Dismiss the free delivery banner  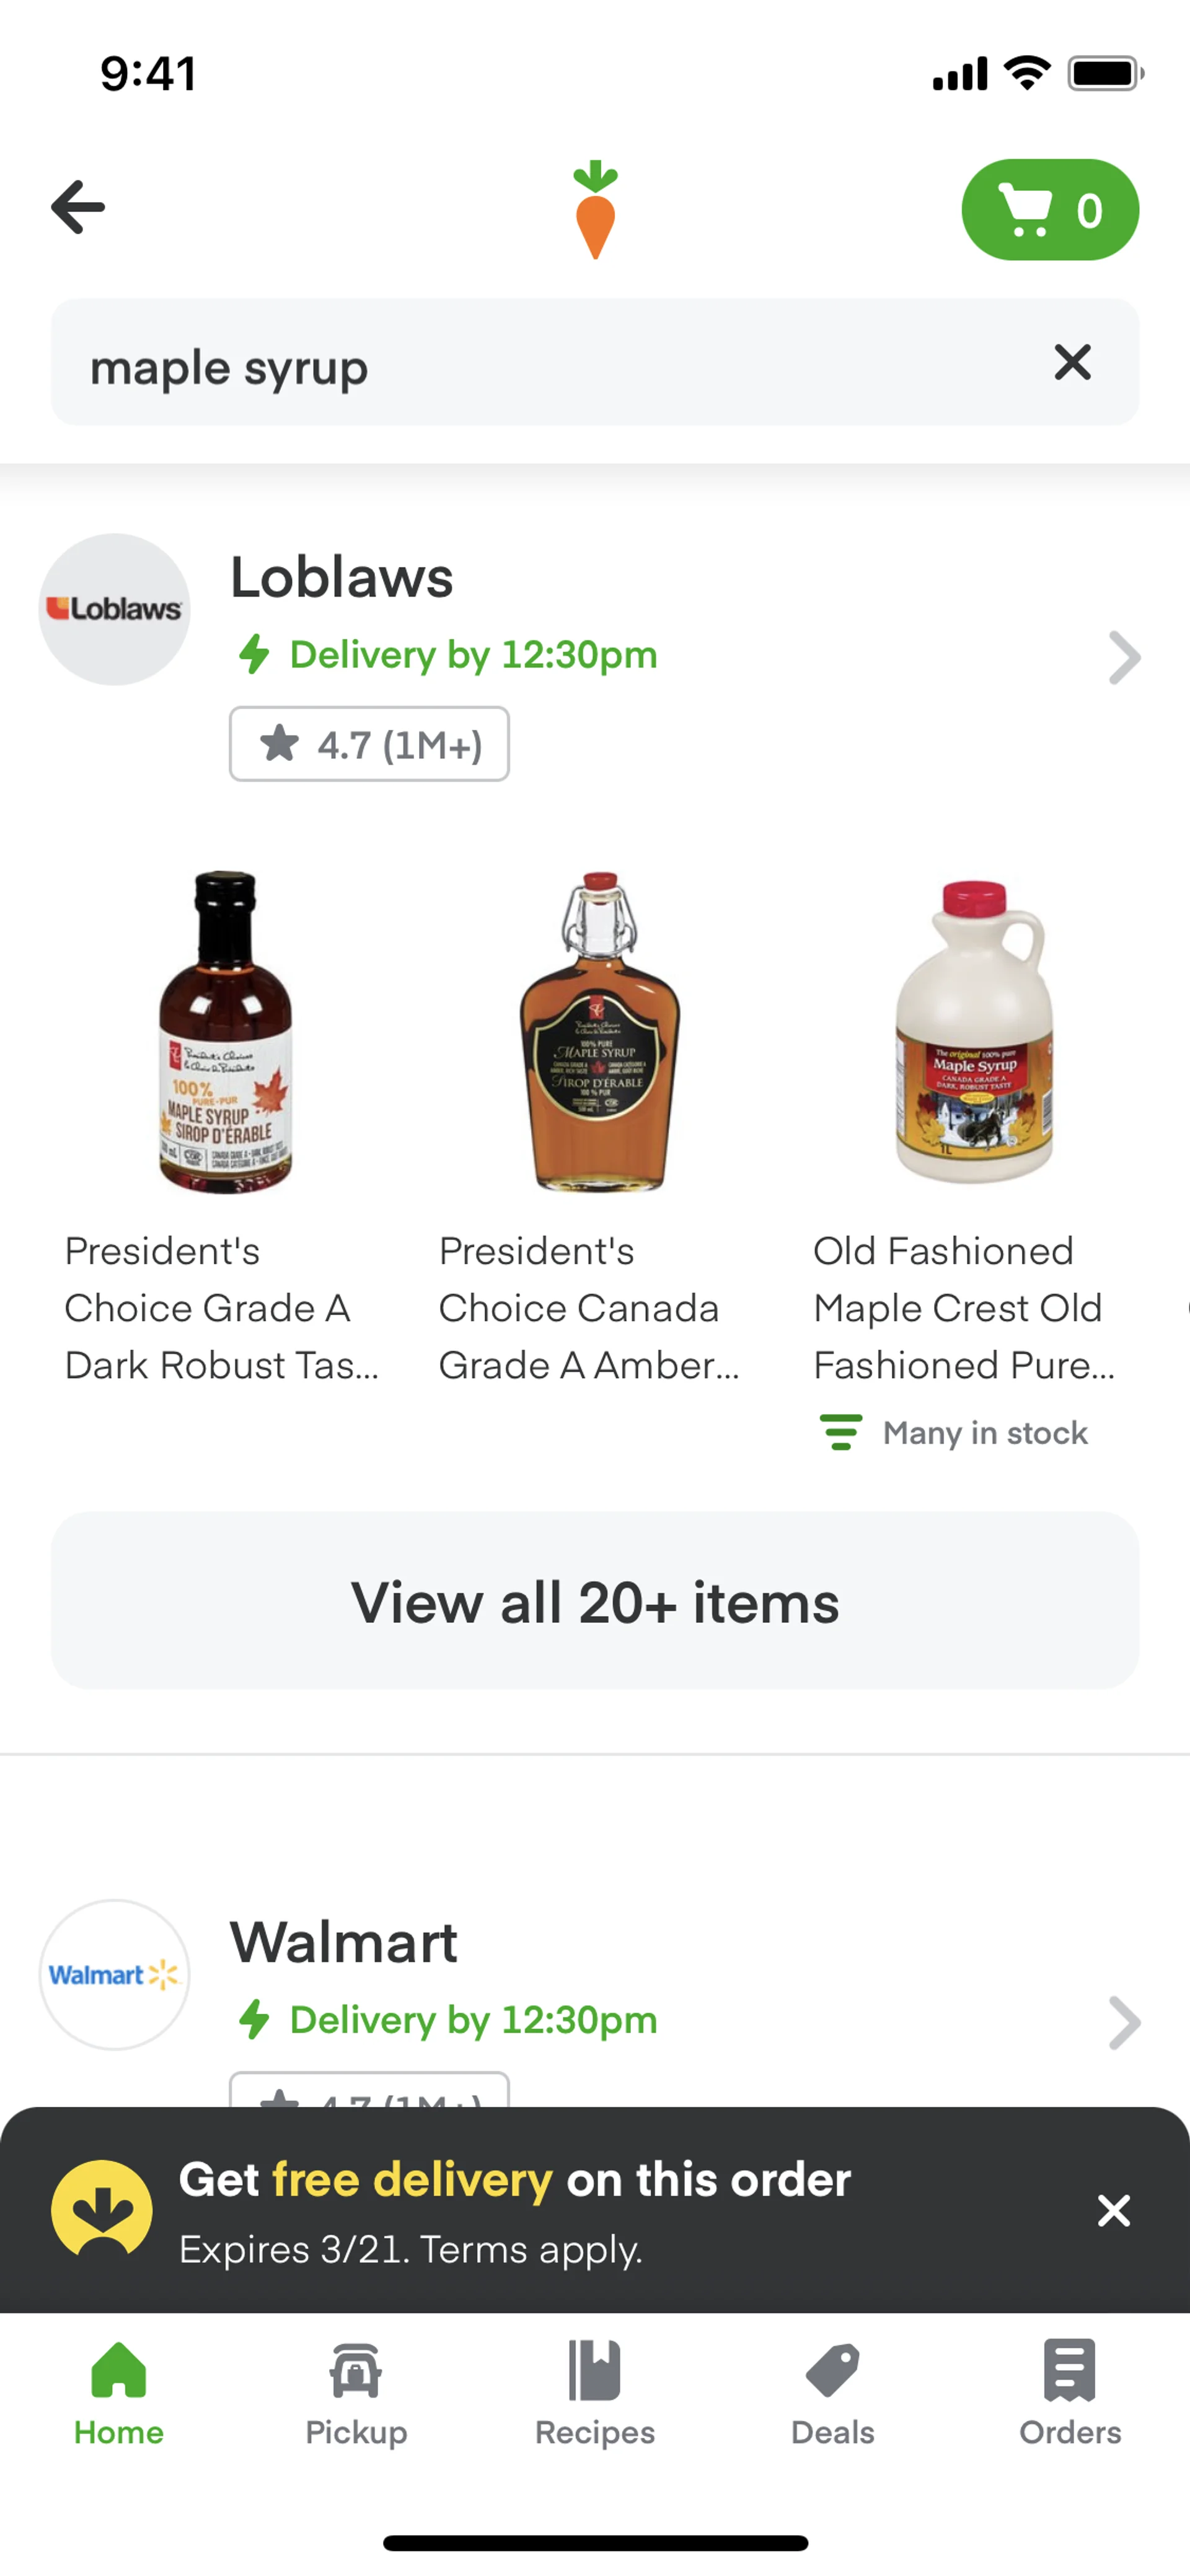pos(1113,2210)
